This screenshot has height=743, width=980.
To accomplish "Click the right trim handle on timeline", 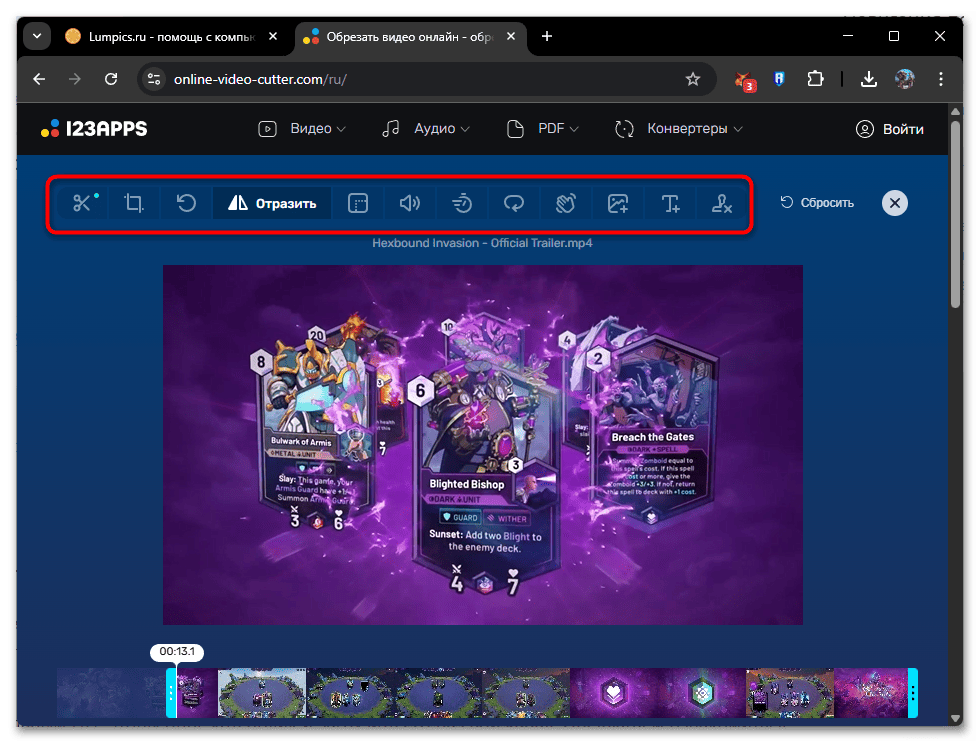I will (x=912, y=692).
